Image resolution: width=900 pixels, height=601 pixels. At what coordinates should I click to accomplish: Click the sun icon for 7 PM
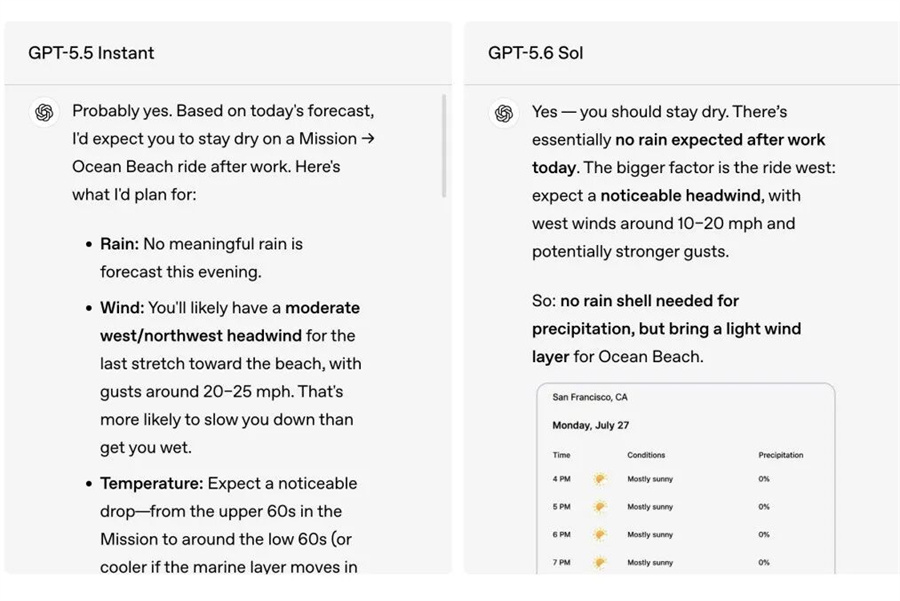(x=600, y=563)
